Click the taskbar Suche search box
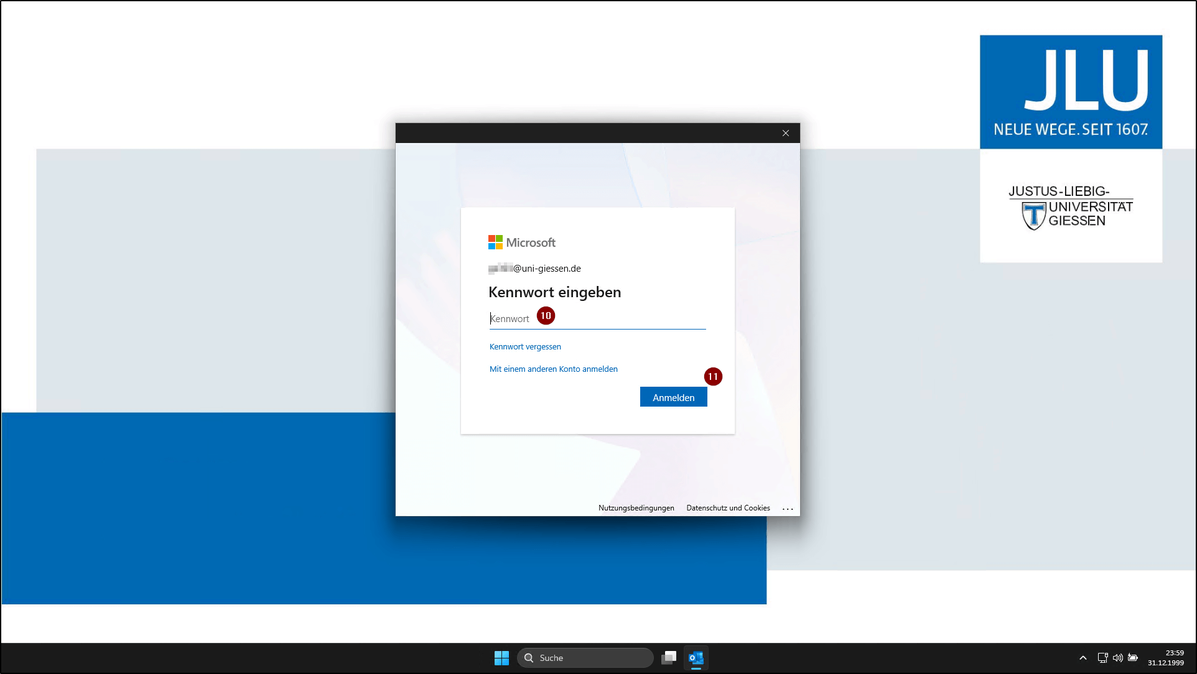 (x=585, y=658)
